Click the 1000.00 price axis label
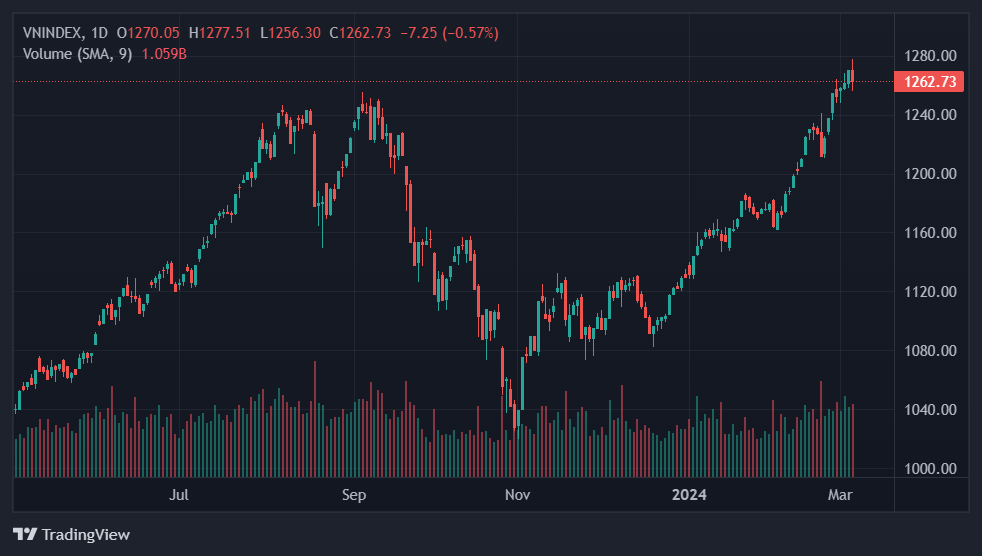 [929, 468]
